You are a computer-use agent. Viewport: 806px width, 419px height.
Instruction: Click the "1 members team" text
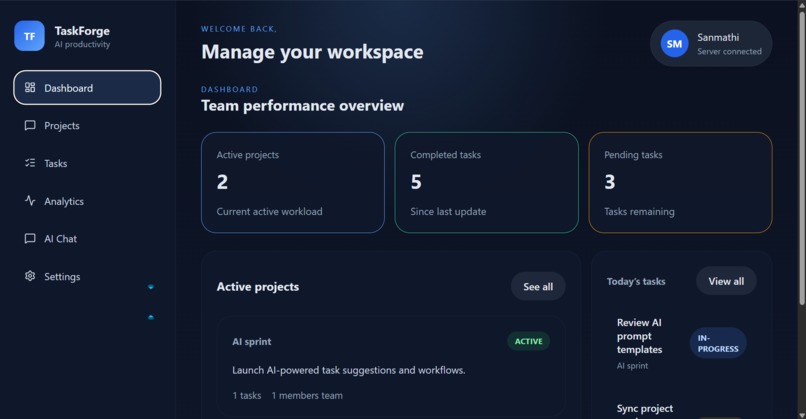(307, 395)
